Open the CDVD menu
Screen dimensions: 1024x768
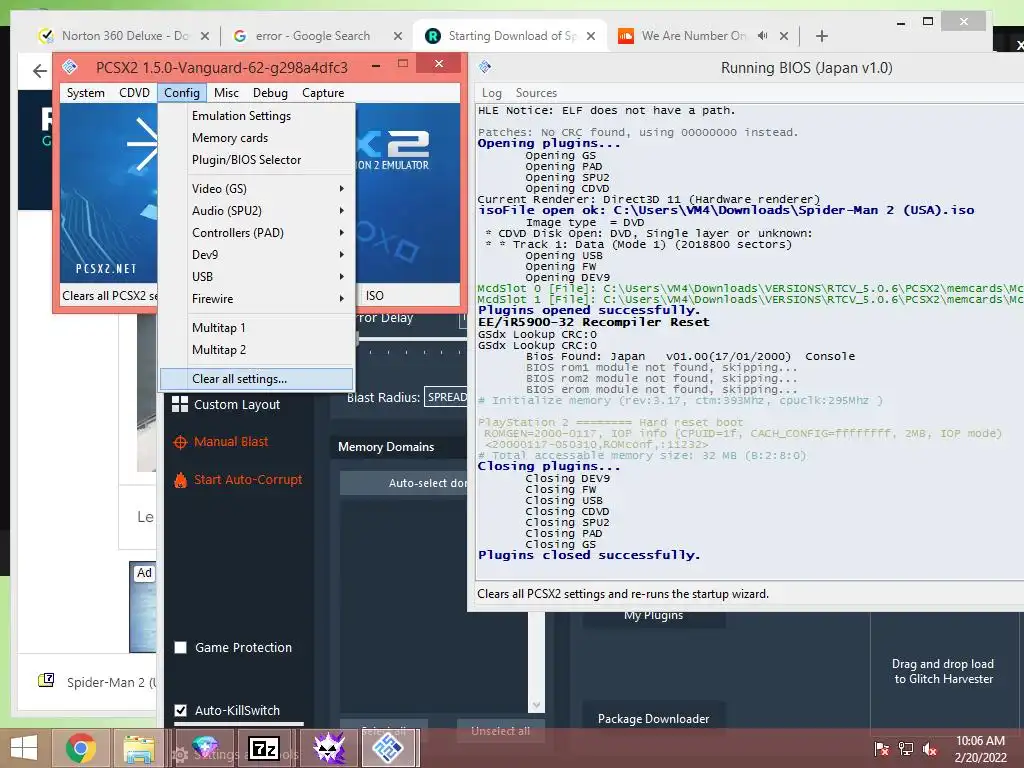(x=135, y=93)
